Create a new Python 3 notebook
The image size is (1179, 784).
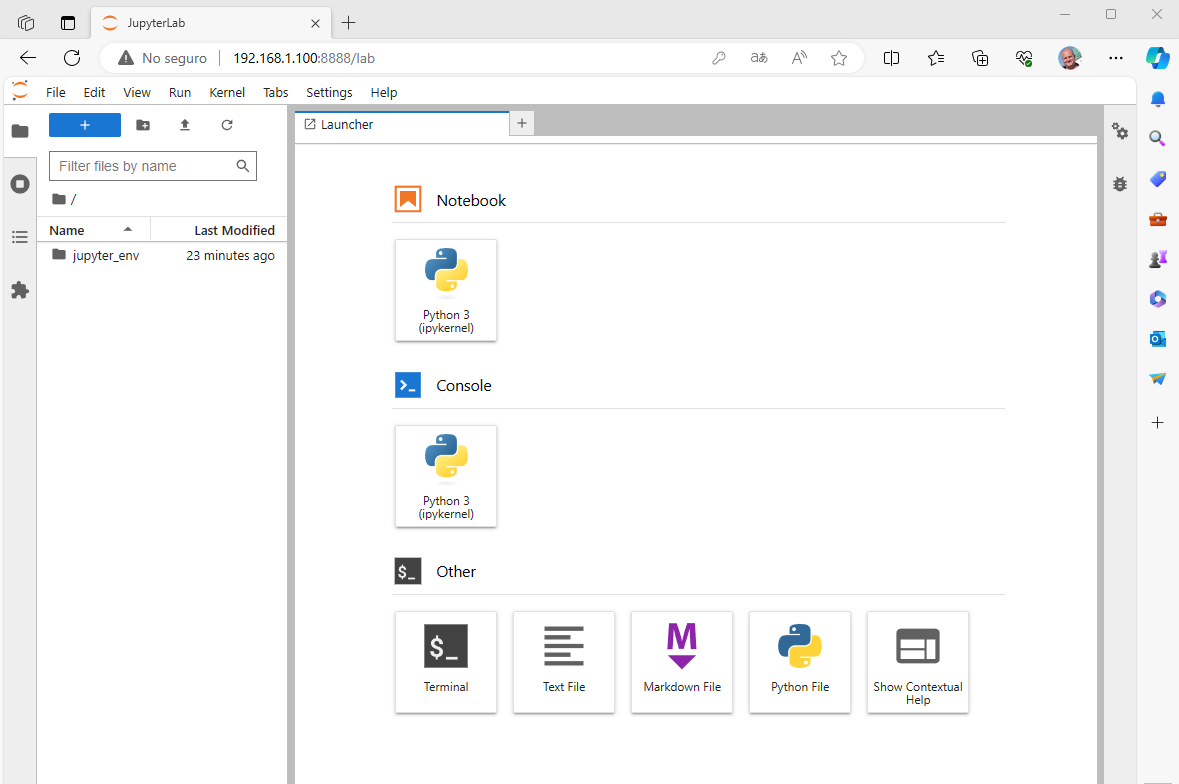click(446, 289)
